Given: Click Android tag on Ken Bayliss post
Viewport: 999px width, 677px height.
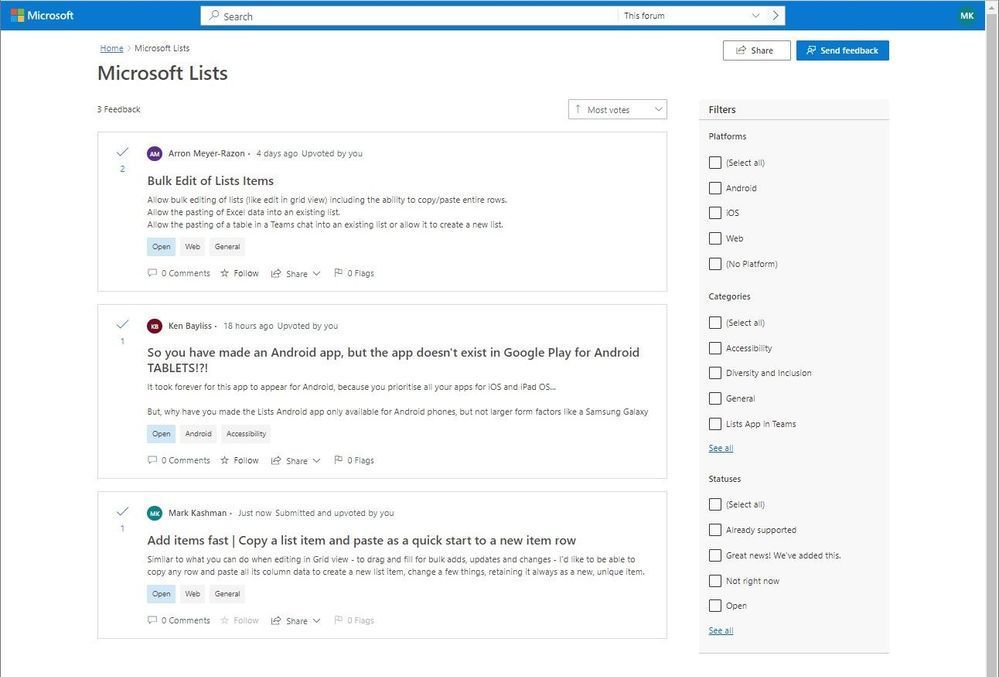Looking at the screenshot, I should pos(198,434).
